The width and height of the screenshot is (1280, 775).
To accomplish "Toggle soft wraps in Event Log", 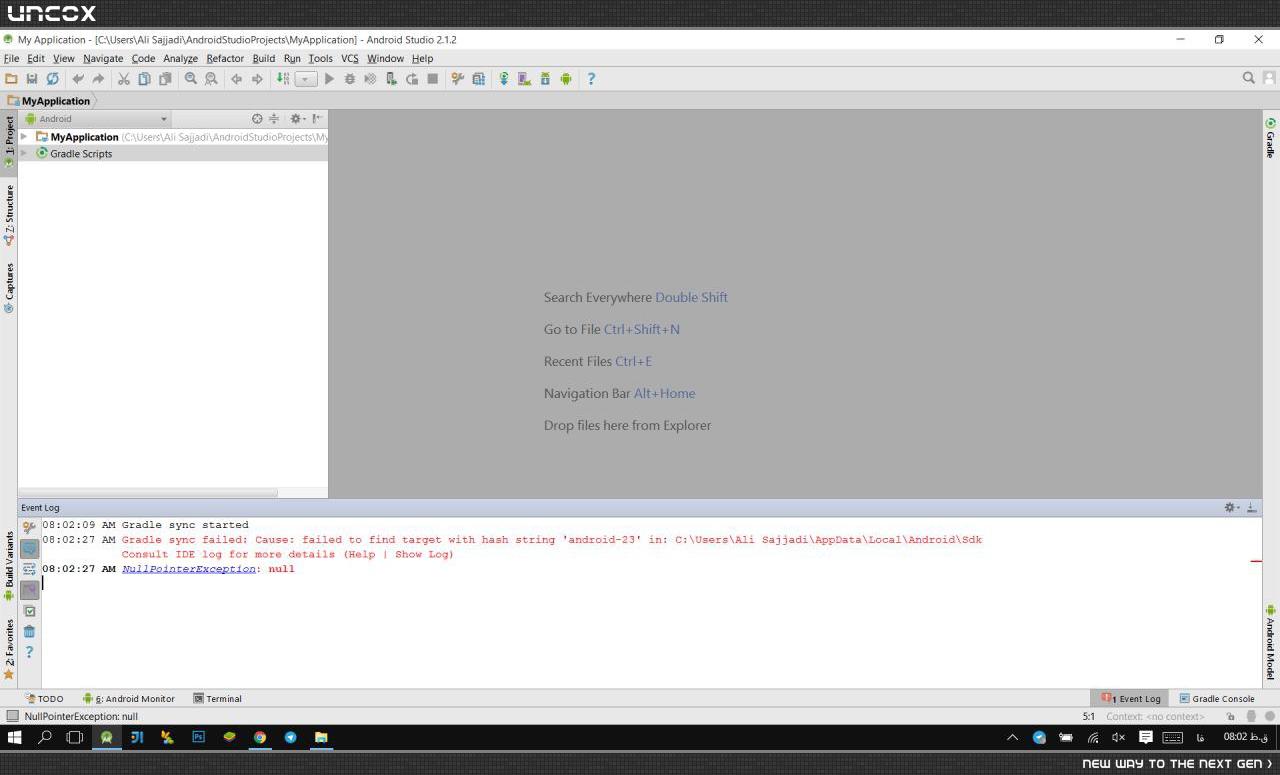I will [x=29, y=569].
